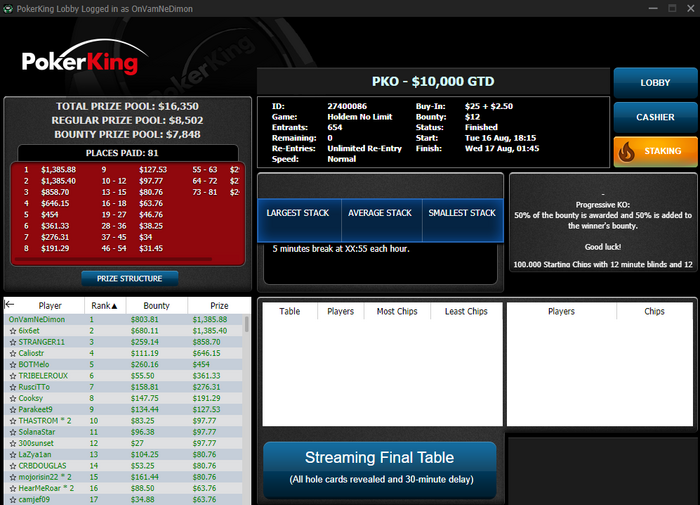The width and height of the screenshot is (700, 505).
Task: Click the PKO - $10,000 GTD title
Action: coord(433,81)
